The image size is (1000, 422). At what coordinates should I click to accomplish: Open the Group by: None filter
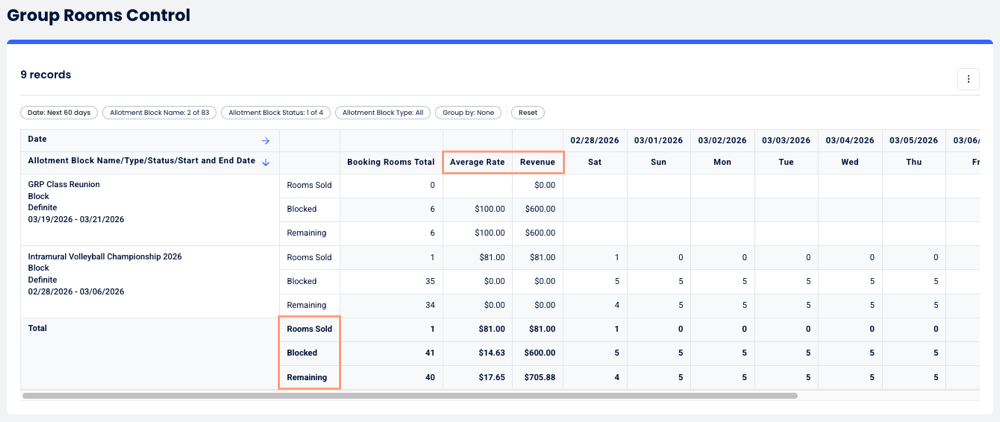coord(470,113)
